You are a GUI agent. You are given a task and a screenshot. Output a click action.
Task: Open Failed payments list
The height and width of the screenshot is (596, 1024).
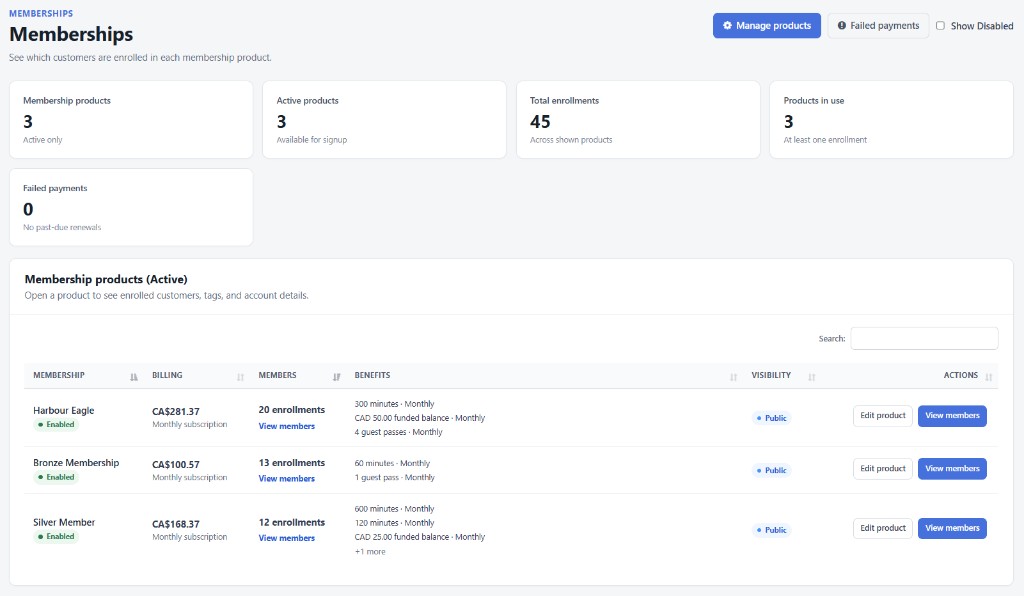click(x=878, y=25)
